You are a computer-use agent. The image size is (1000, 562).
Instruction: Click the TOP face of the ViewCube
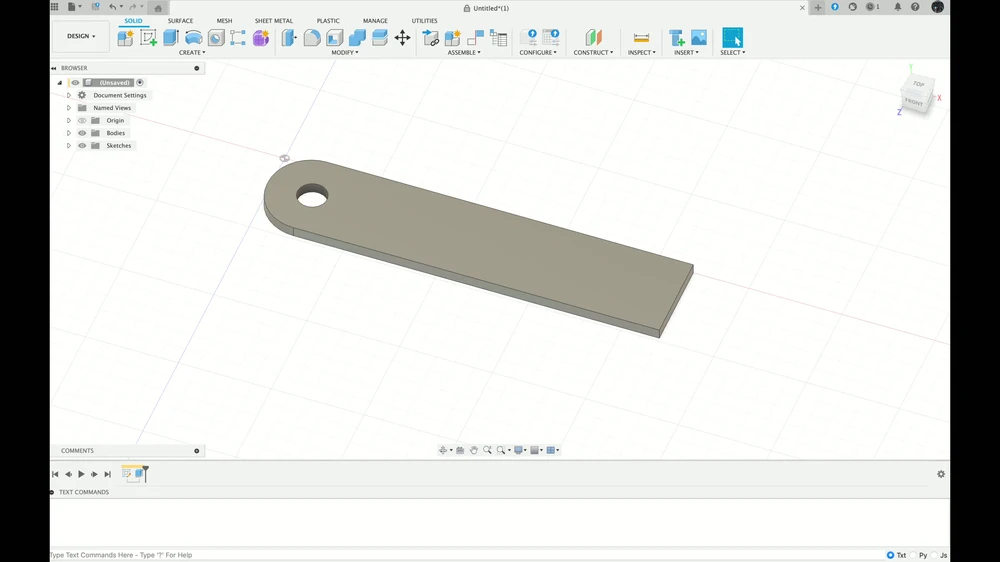coord(918,84)
